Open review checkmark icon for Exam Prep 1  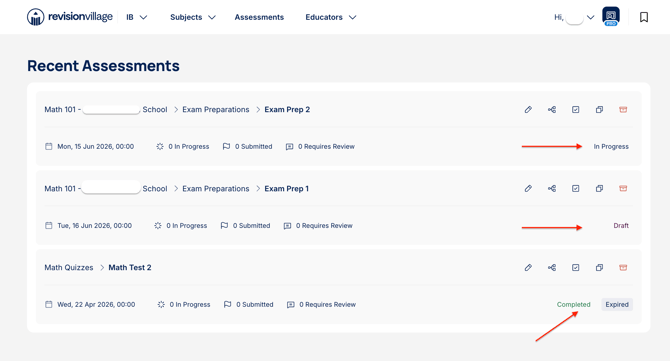pos(576,188)
